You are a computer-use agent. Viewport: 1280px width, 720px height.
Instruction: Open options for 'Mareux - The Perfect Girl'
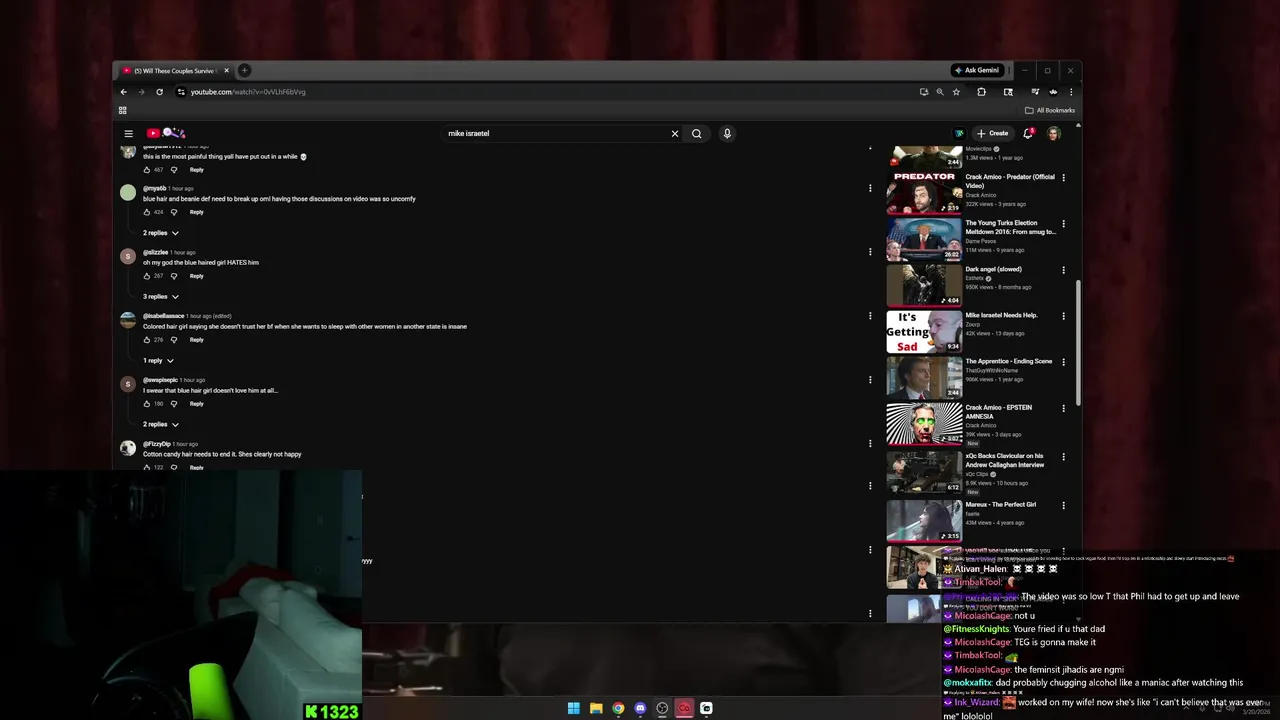point(1063,505)
